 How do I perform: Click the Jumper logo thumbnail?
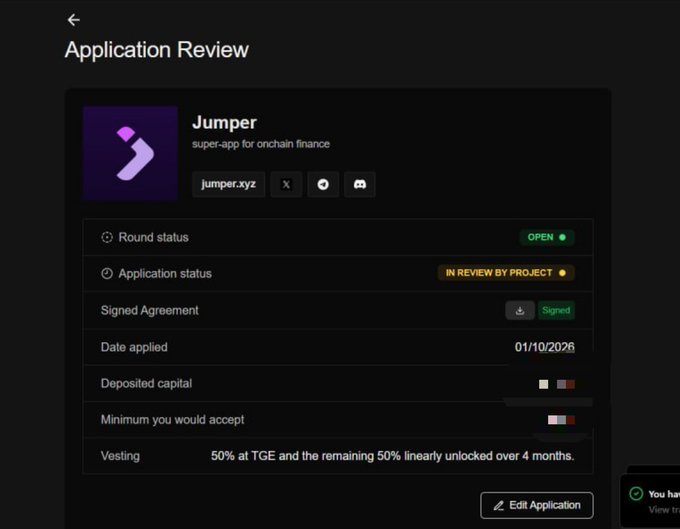point(131,153)
